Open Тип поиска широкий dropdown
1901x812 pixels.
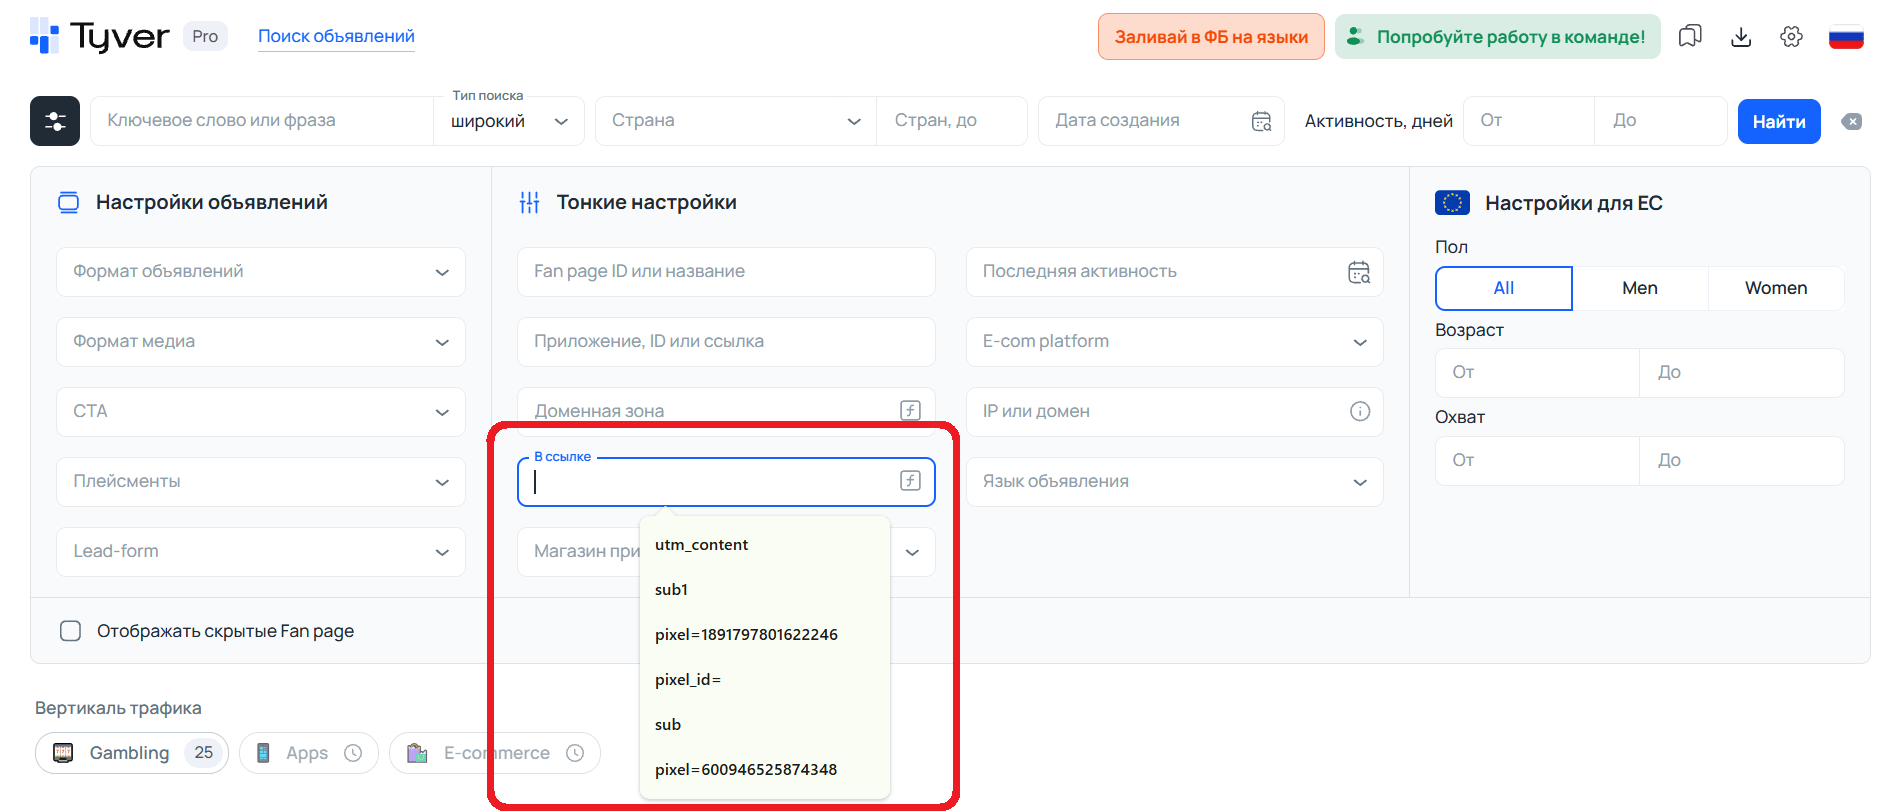click(509, 121)
